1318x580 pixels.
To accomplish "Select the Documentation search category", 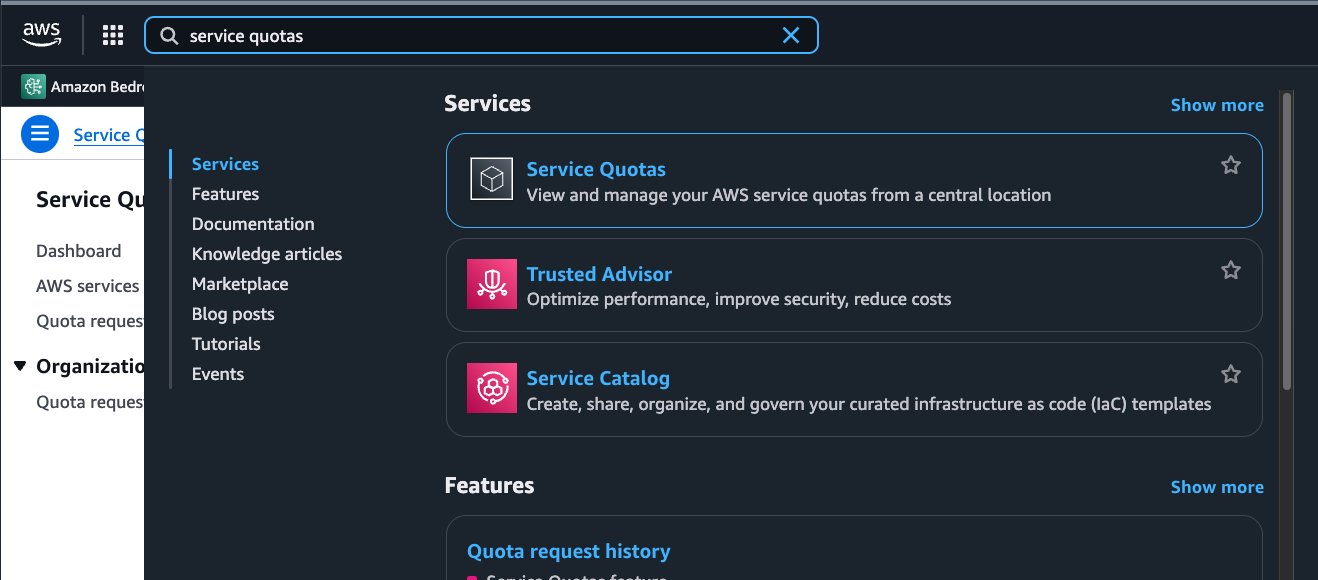I will pyautogui.click(x=253, y=224).
